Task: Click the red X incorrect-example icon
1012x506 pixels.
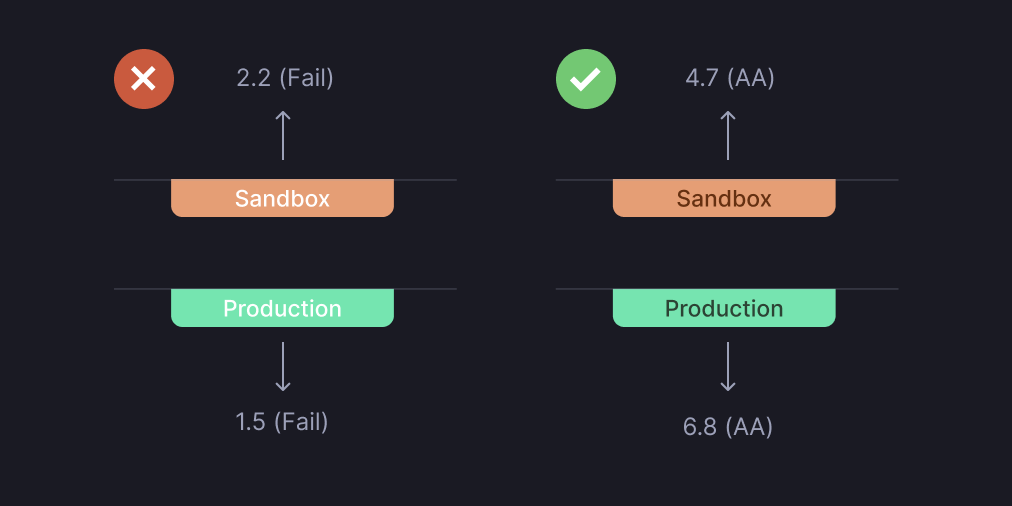Action: 144,79
